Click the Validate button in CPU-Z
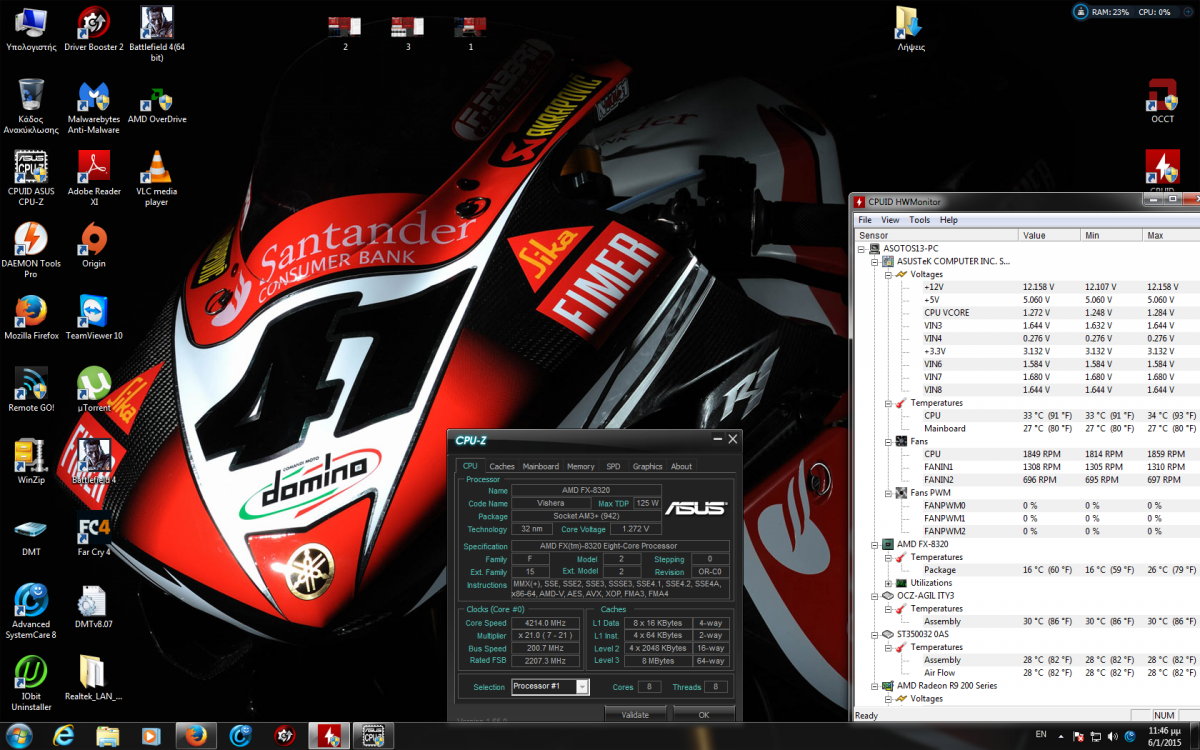Screen dimensions: 1200x750 tap(635, 714)
